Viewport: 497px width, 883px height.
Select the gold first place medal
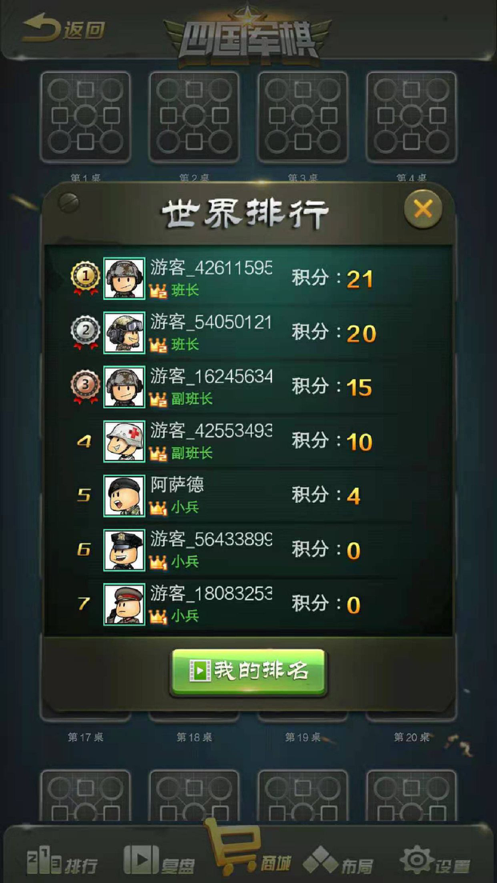pyautogui.click(x=85, y=278)
